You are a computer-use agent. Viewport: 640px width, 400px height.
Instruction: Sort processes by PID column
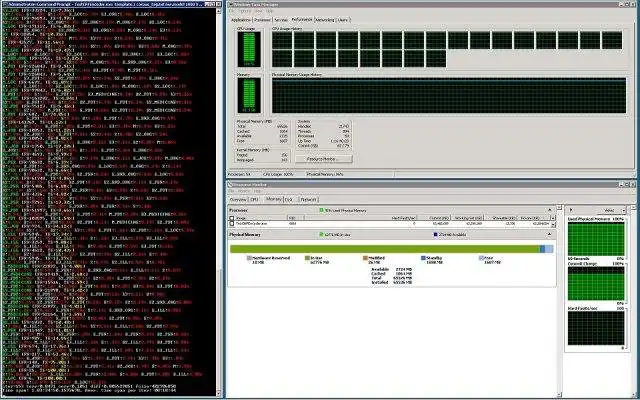[296, 218]
